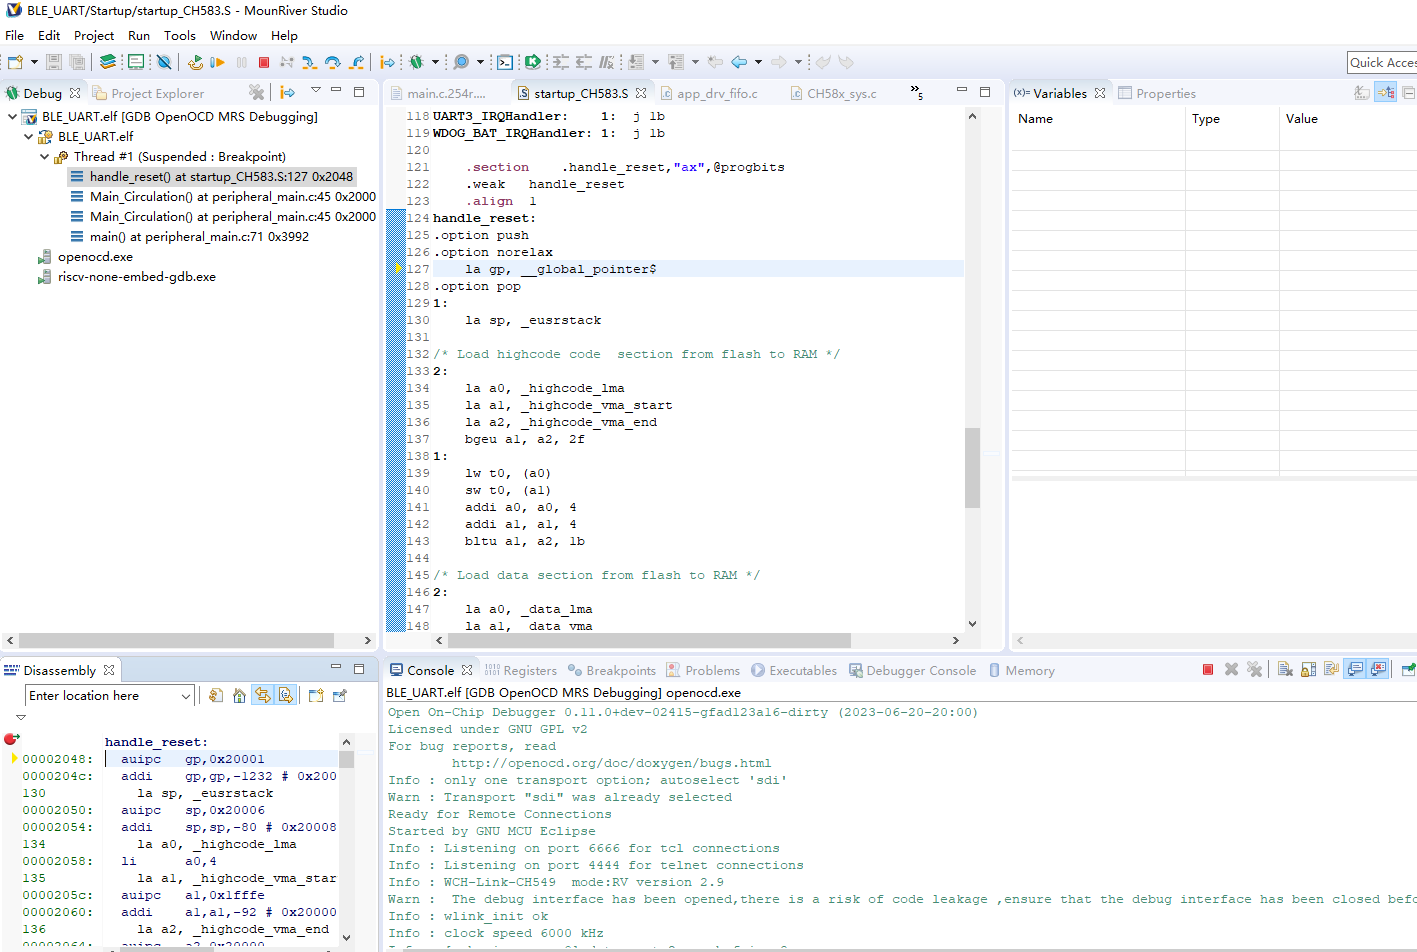
Task: Open the Tools menu
Action: [180, 35]
